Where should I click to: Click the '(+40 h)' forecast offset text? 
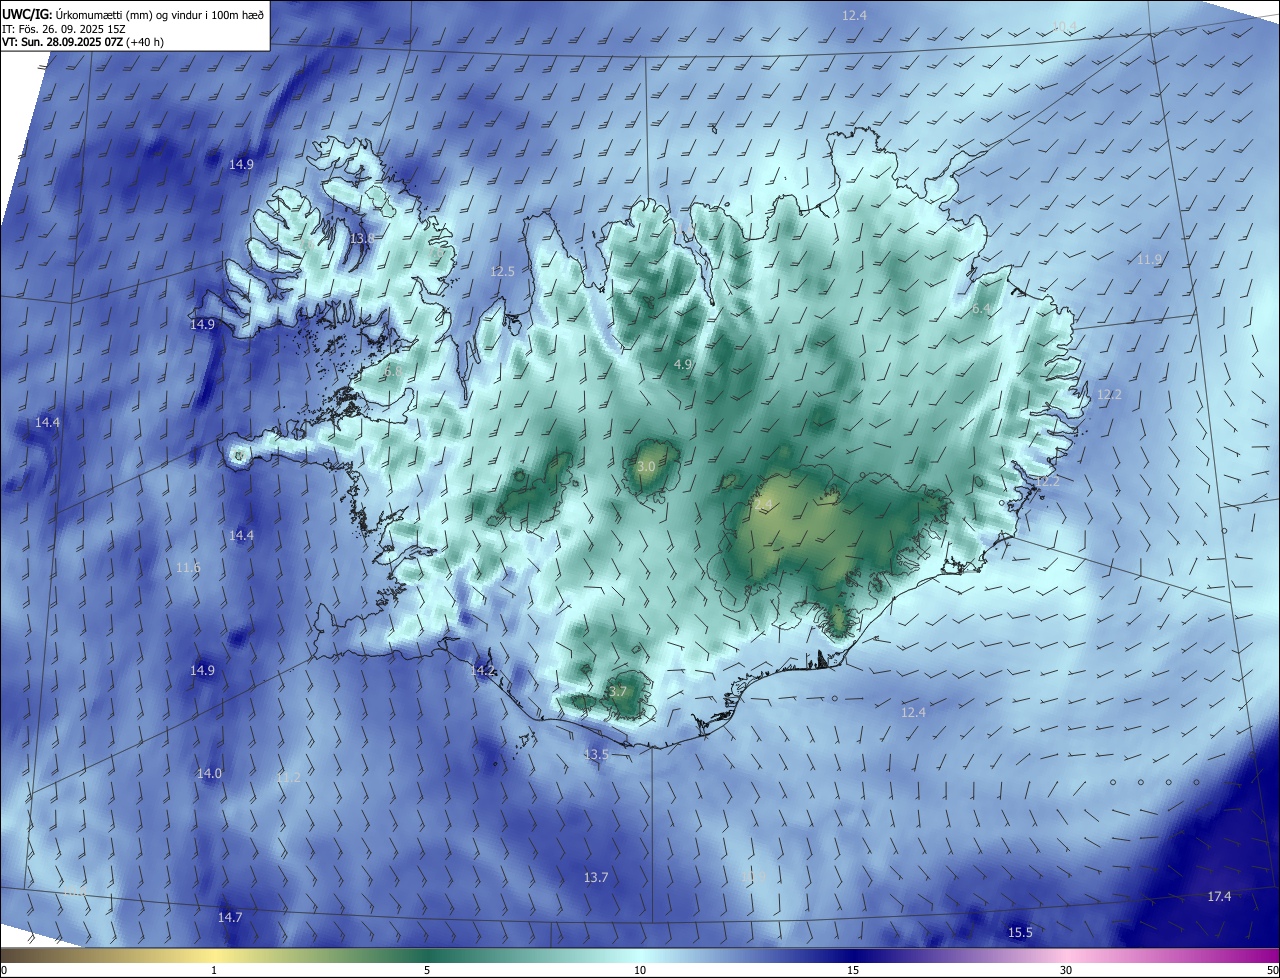(145, 42)
